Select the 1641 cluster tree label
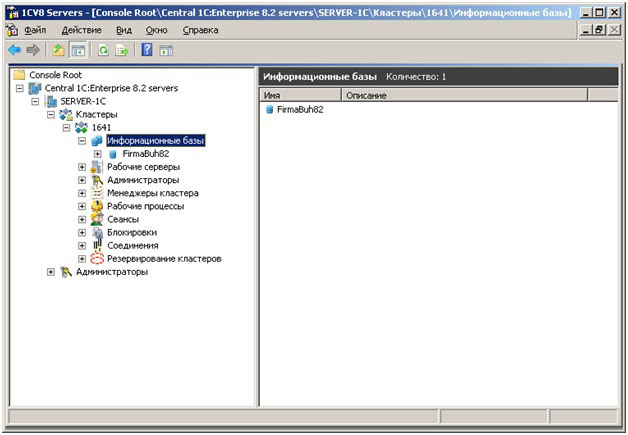The width and height of the screenshot is (628, 435). click(x=101, y=128)
